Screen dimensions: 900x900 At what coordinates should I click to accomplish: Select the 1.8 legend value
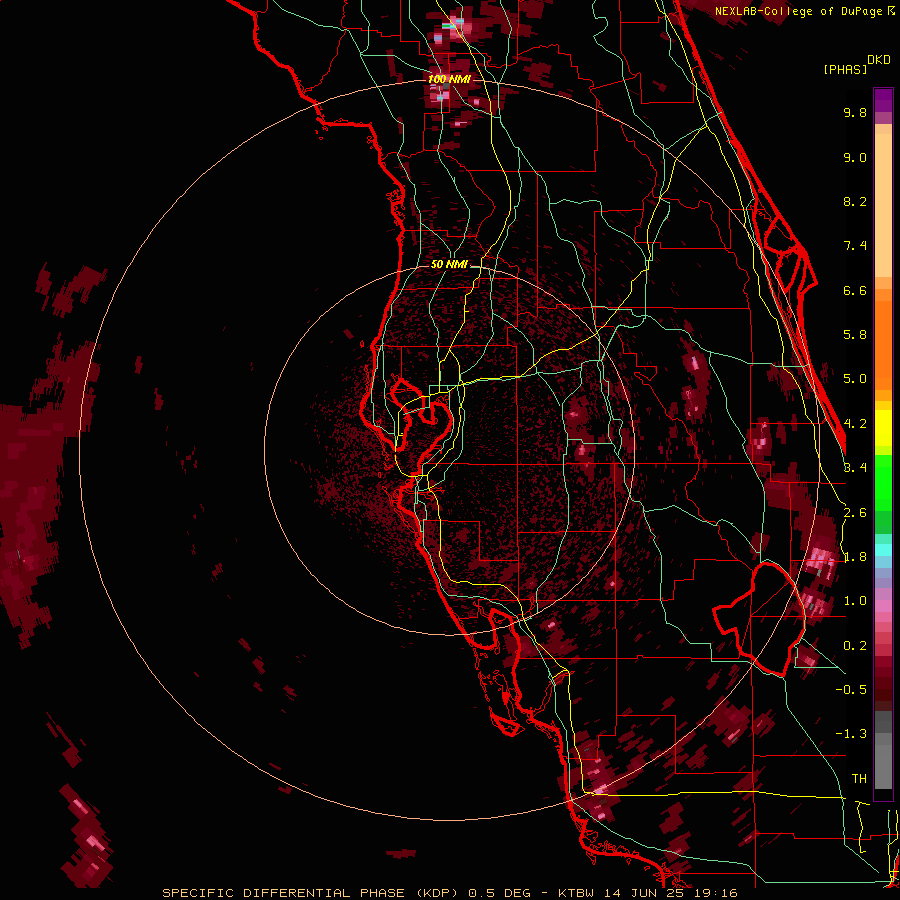tap(855, 557)
